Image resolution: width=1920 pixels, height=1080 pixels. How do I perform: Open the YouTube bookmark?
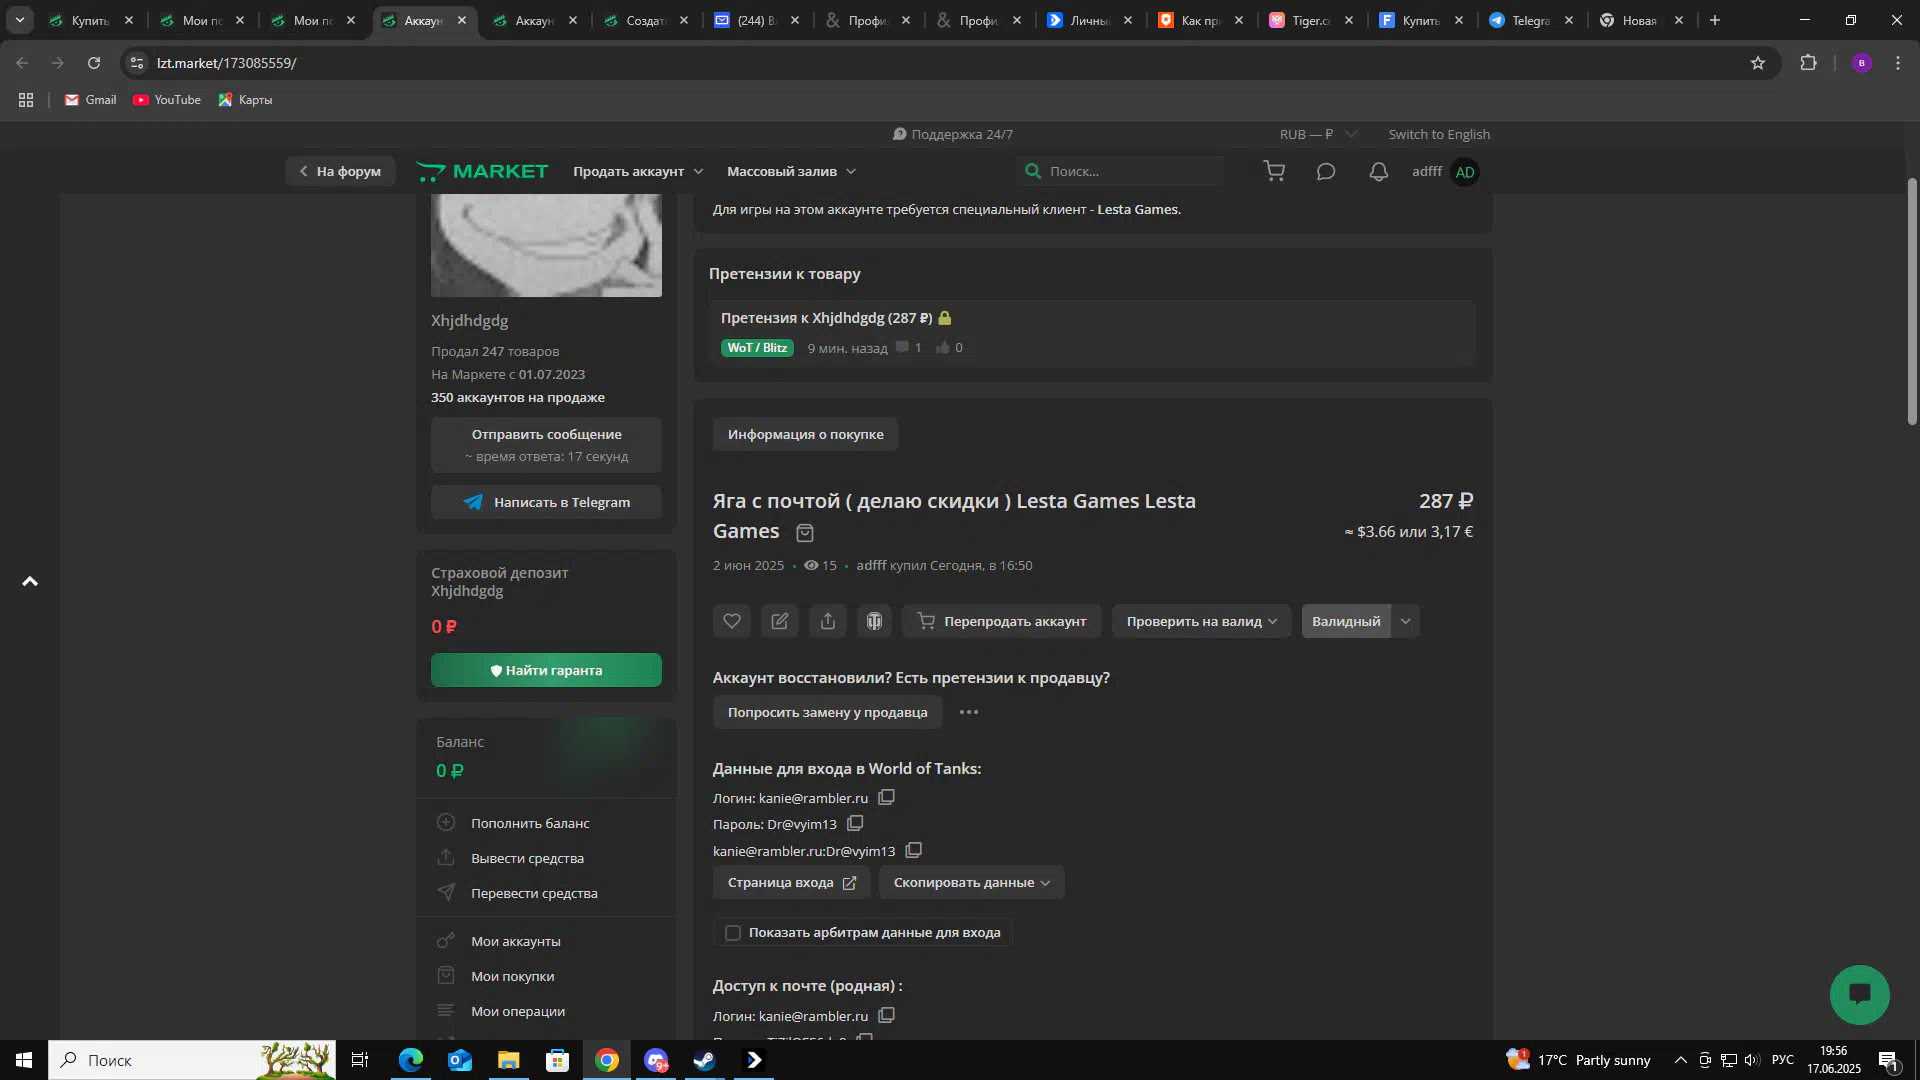167,100
